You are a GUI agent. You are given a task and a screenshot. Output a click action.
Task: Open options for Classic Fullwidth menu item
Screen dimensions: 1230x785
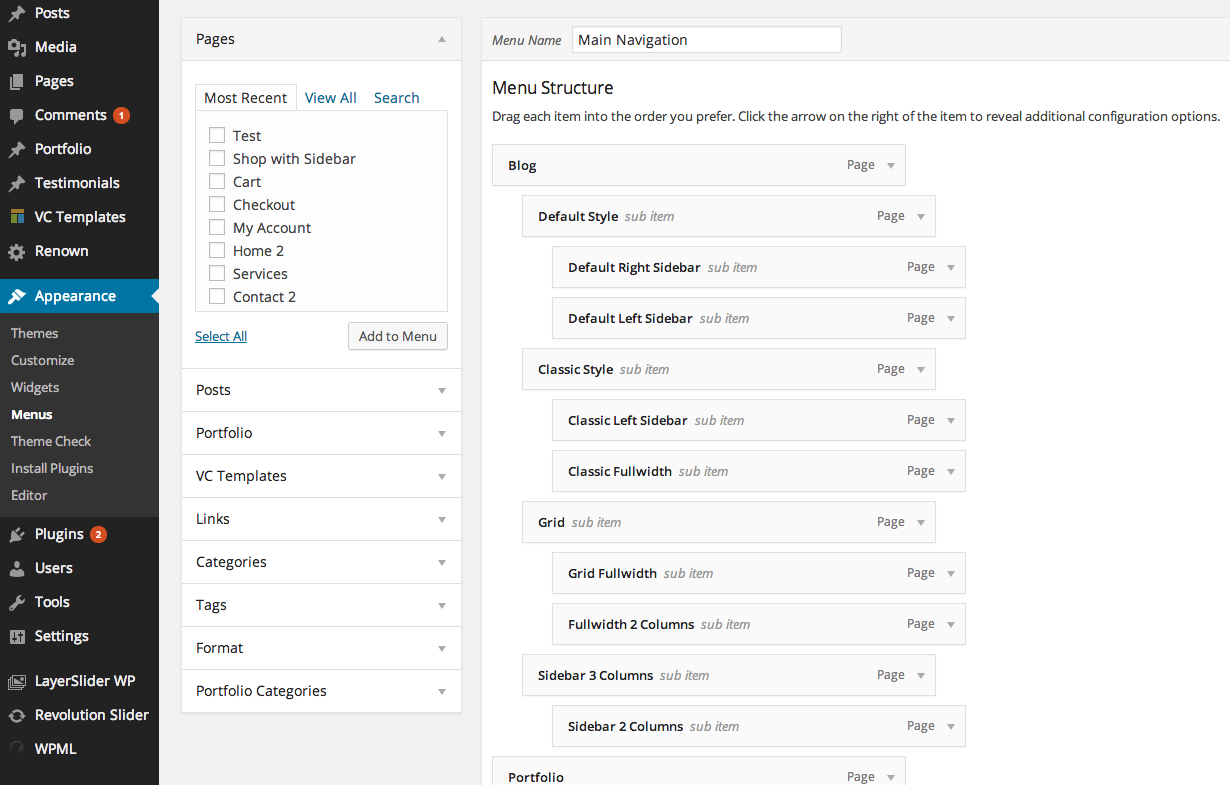pos(951,471)
